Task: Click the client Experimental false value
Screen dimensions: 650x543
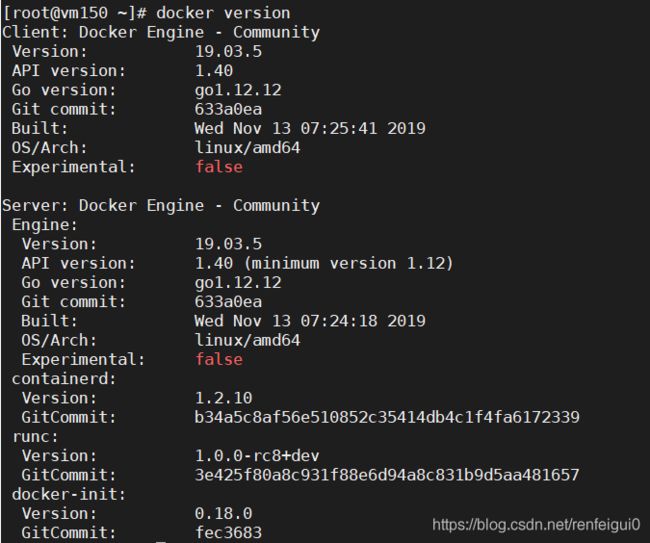Action: (219, 167)
